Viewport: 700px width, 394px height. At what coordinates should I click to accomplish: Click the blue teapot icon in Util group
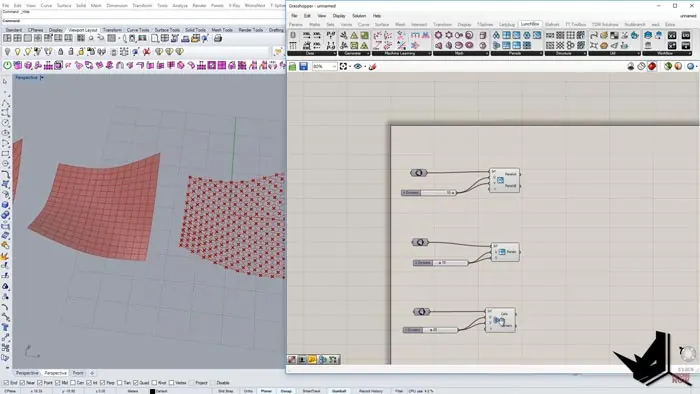(x=634, y=35)
